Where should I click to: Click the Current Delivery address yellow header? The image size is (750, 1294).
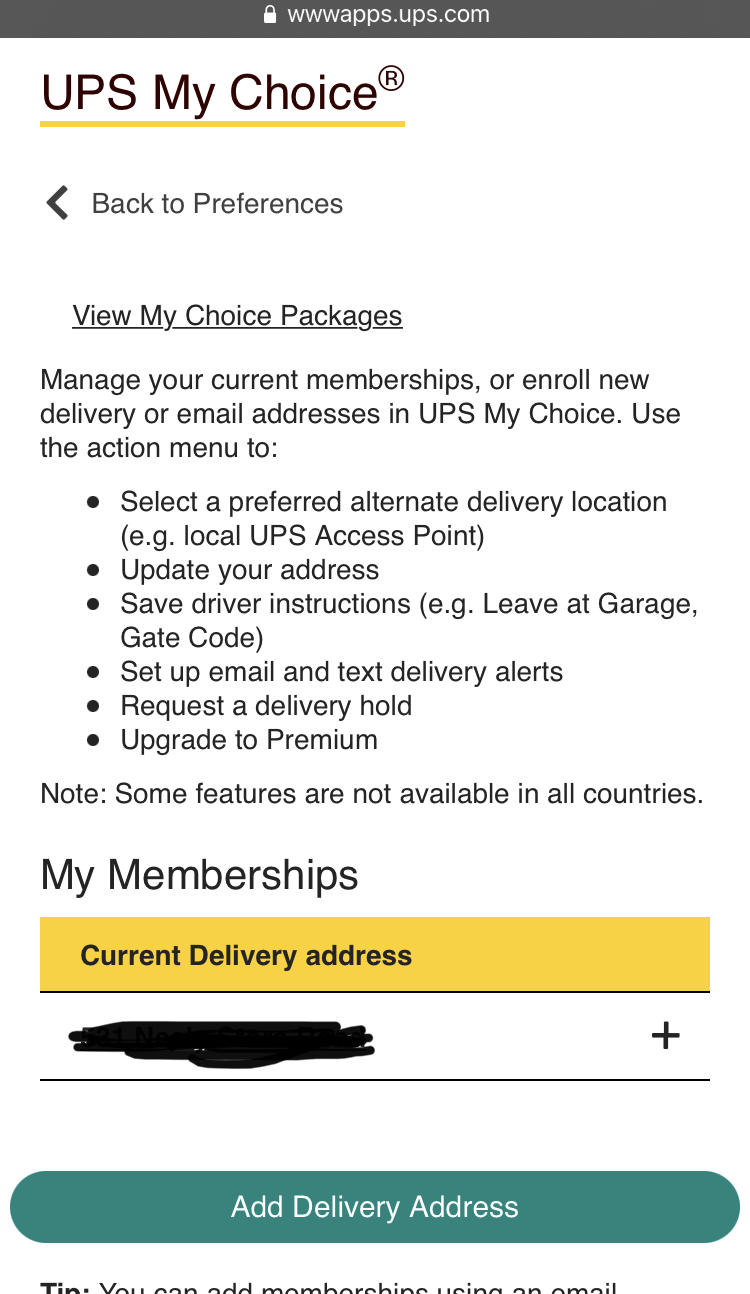click(x=374, y=955)
